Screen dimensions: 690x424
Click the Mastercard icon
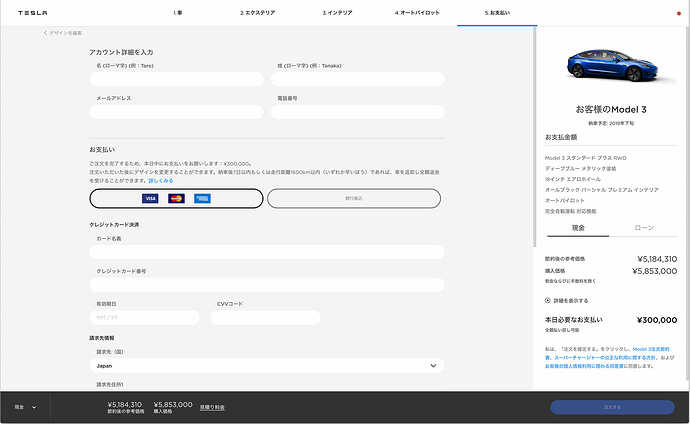pos(176,198)
